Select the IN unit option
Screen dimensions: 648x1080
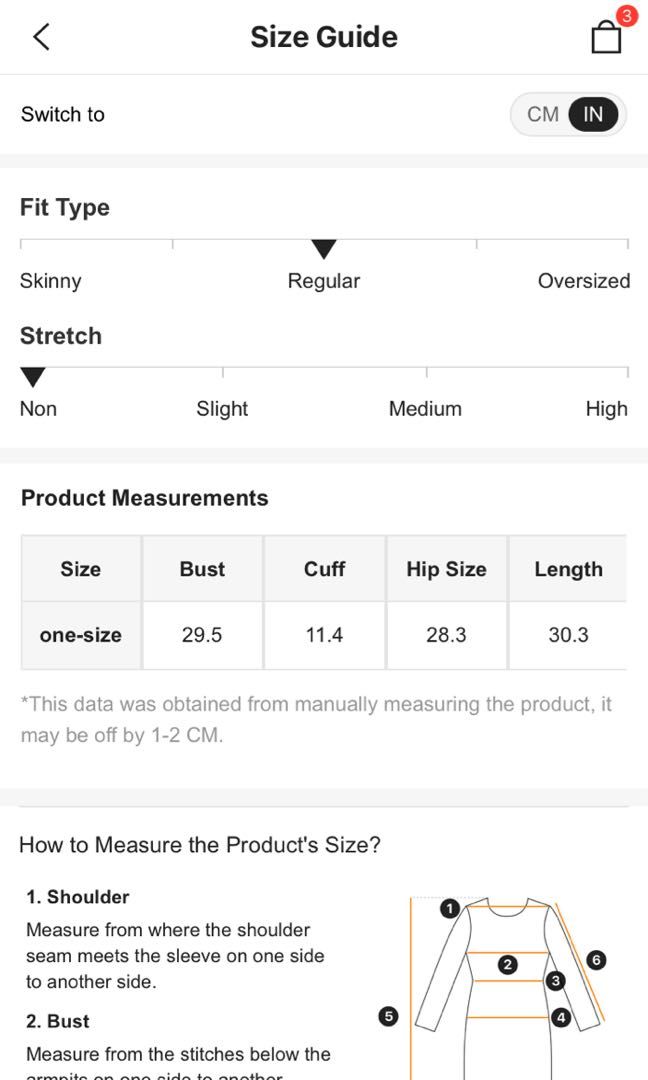(593, 114)
